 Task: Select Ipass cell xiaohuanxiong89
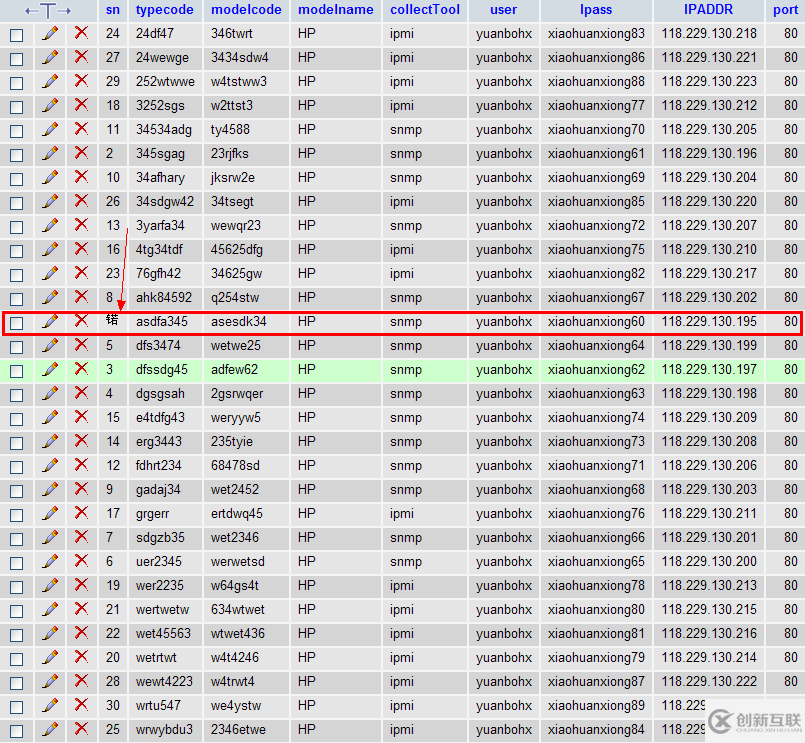click(x=596, y=706)
